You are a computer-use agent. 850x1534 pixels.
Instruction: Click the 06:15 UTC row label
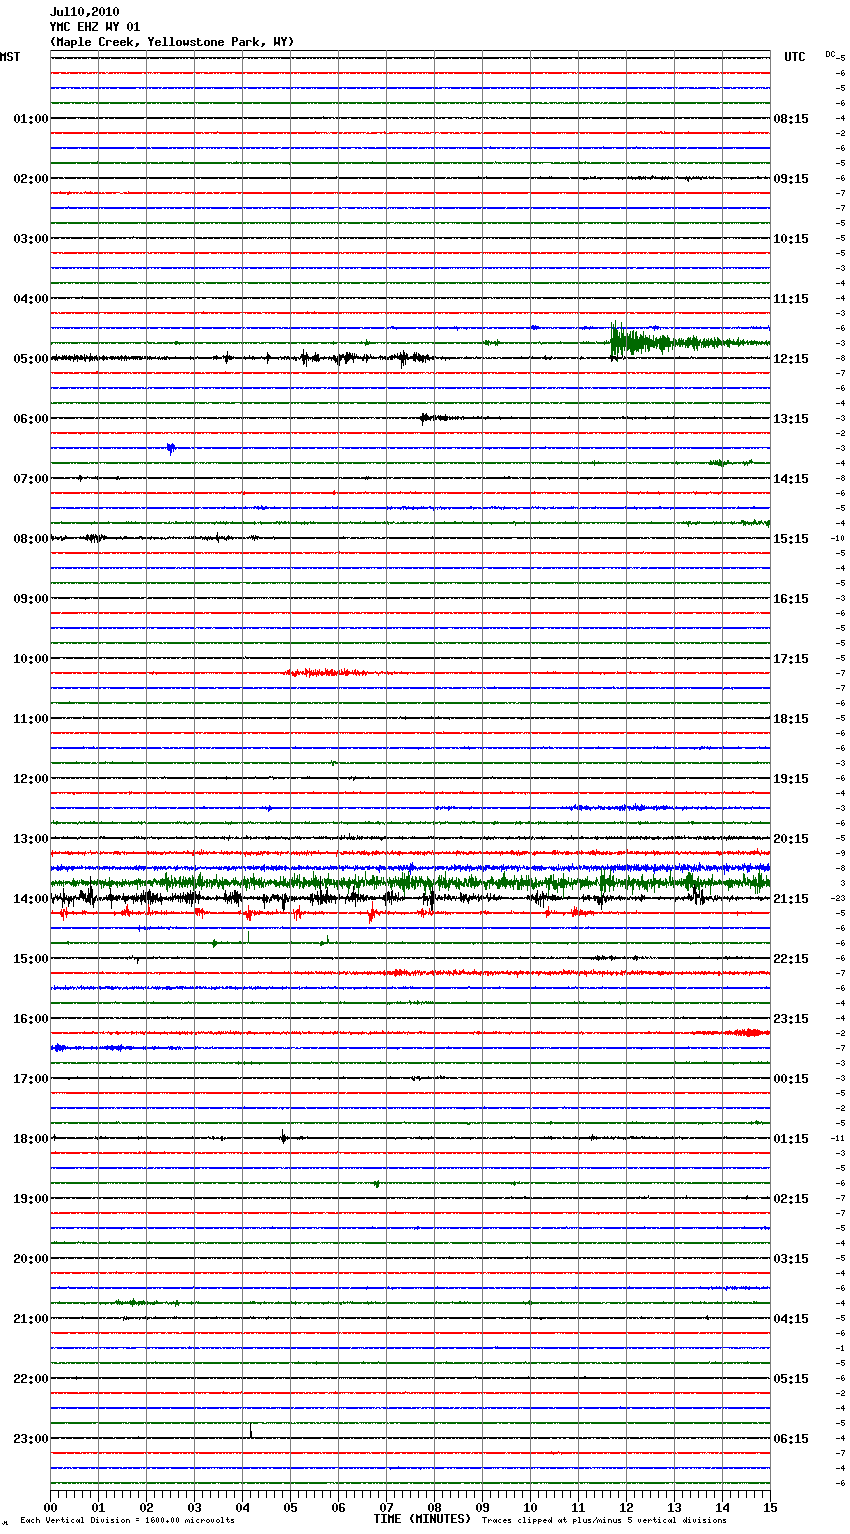tap(791, 1439)
